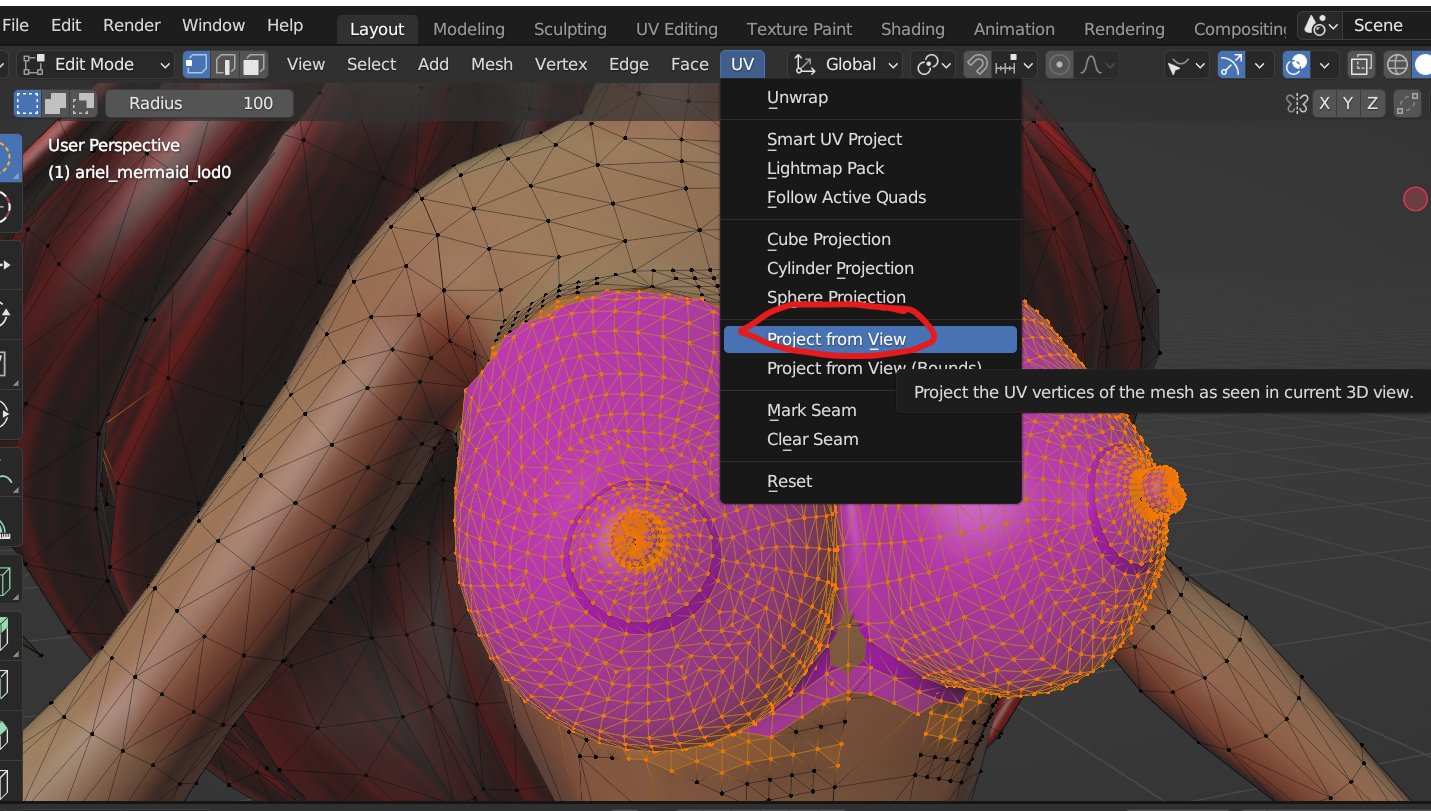Select the Rotate tool
This screenshot has height=811, width=1431.
click(x=8, y=315)
